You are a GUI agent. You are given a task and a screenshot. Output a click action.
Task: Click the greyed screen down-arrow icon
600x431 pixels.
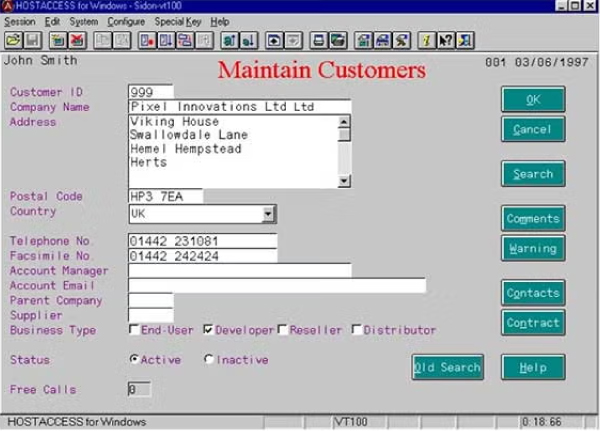pos(293,40)
